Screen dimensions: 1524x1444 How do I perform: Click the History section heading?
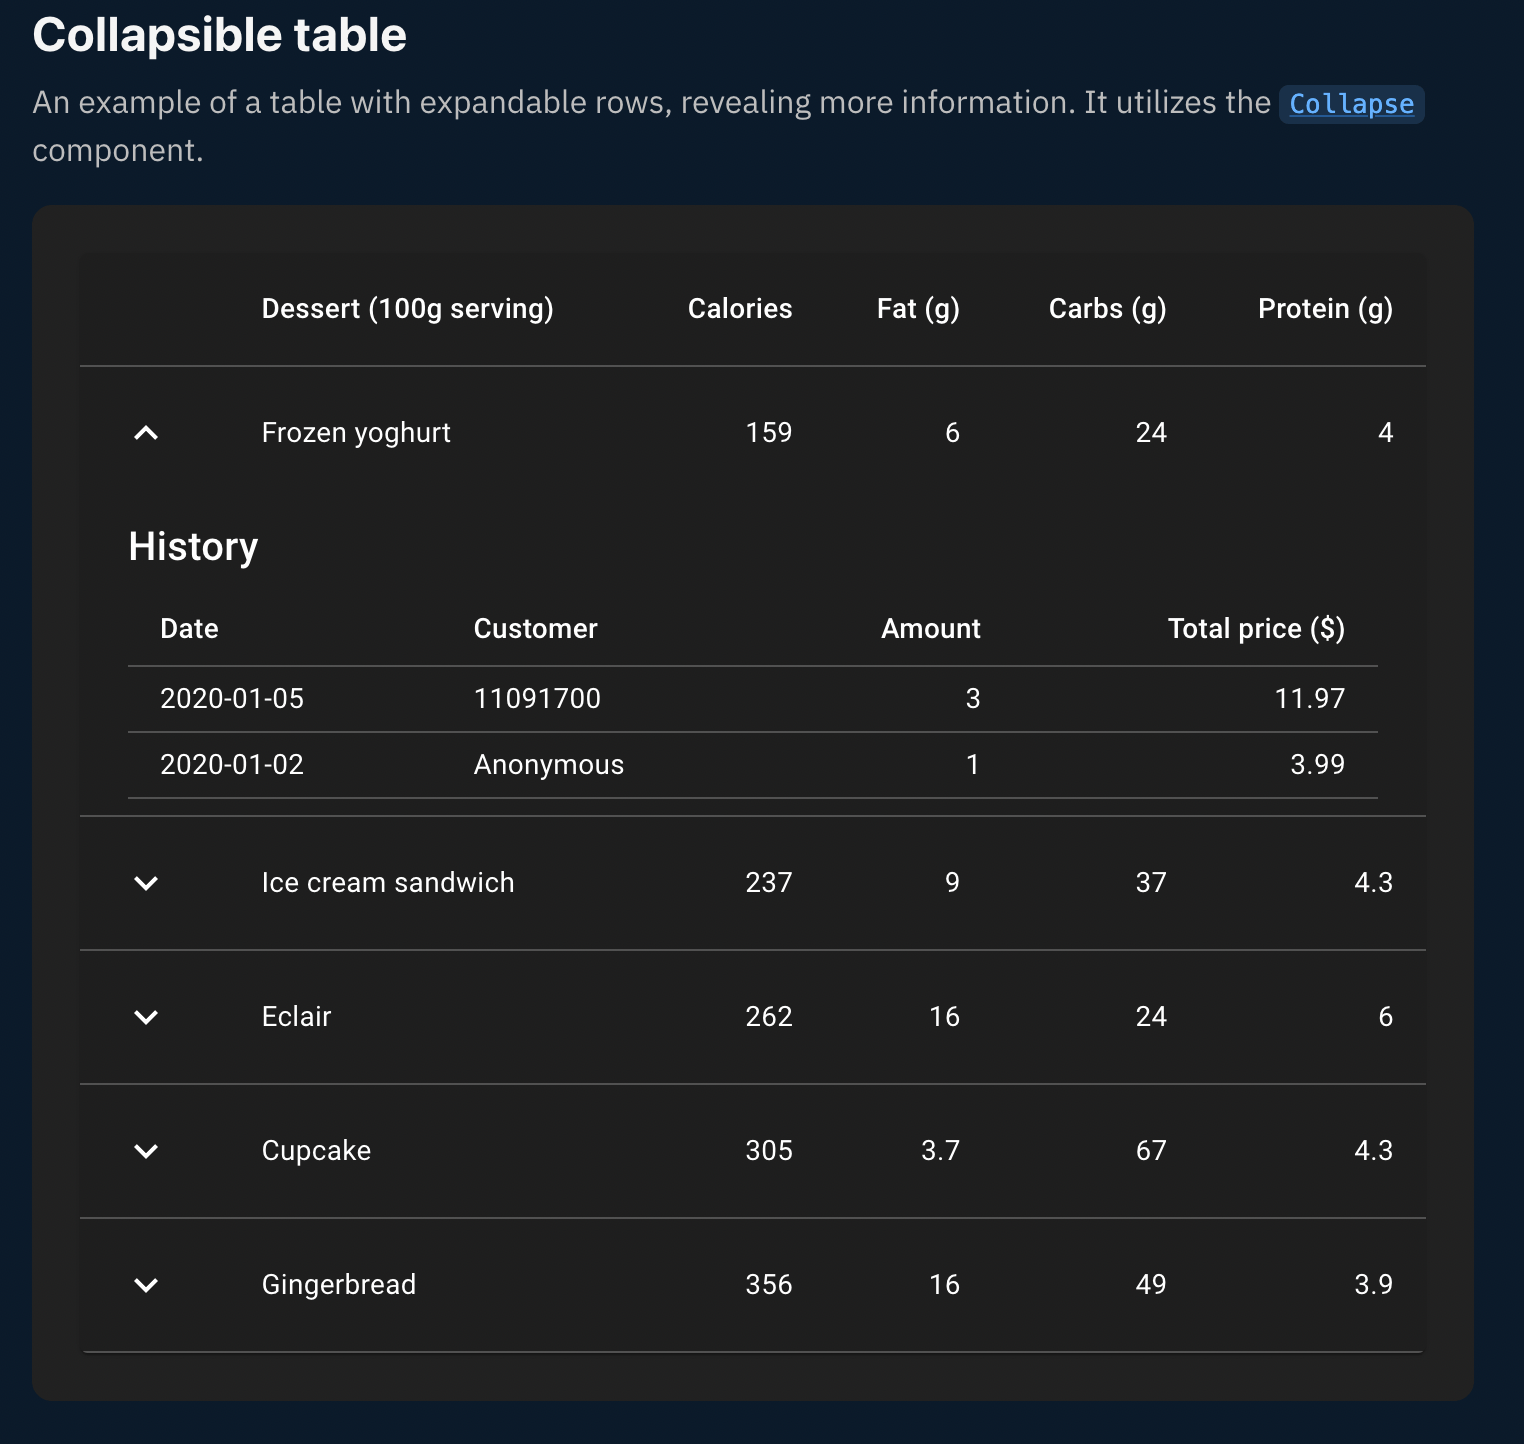[x=193, y=547]
